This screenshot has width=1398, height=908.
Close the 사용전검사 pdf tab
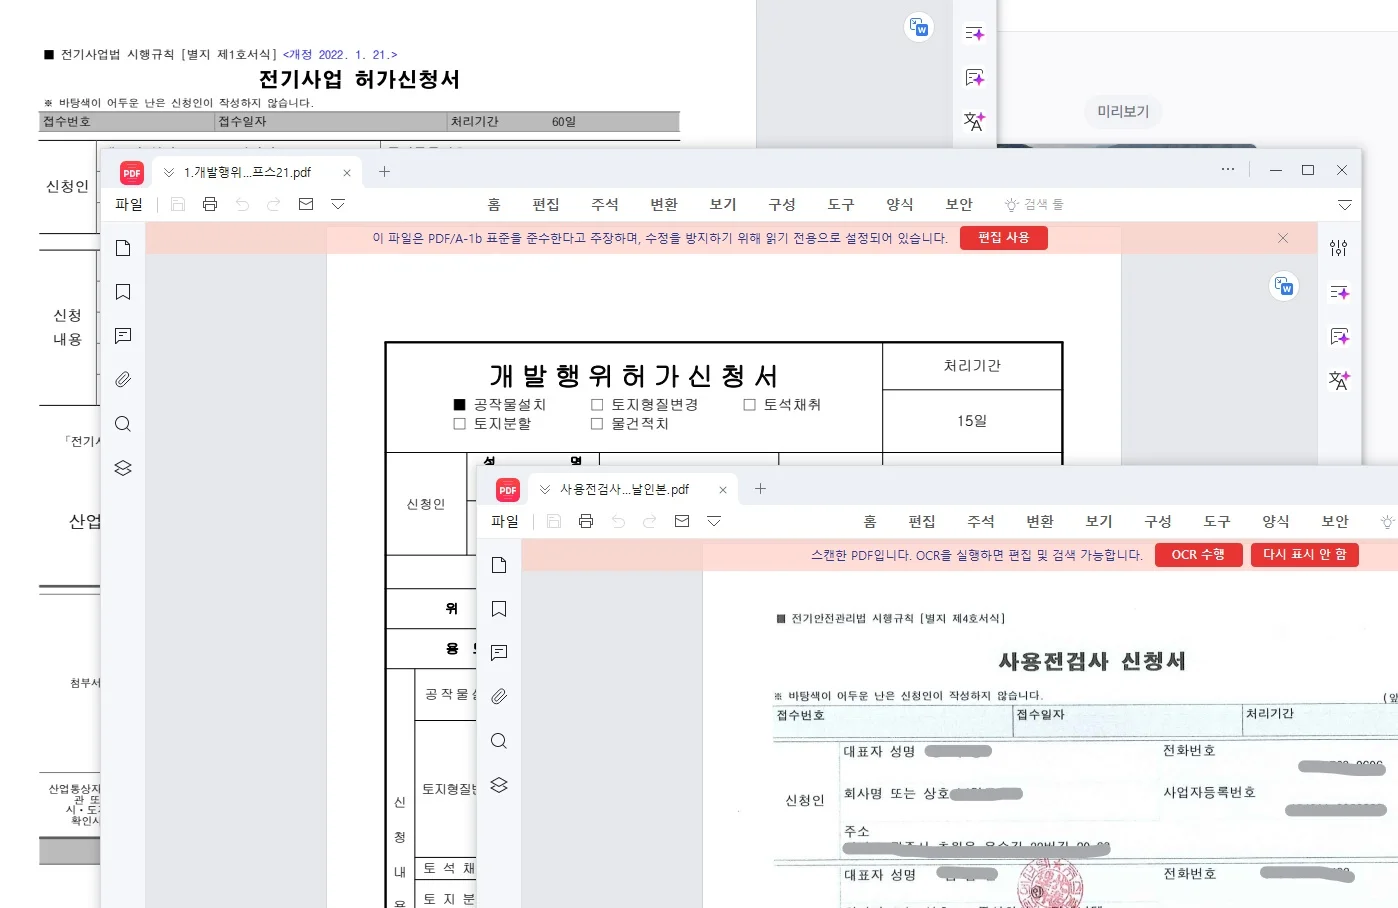click(x=723, y=490)
